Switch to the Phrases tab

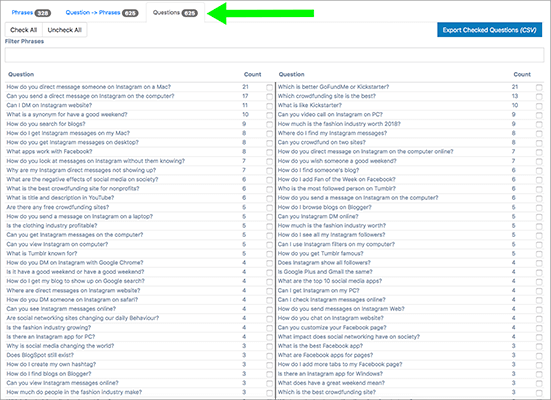[x=31, y=13]
